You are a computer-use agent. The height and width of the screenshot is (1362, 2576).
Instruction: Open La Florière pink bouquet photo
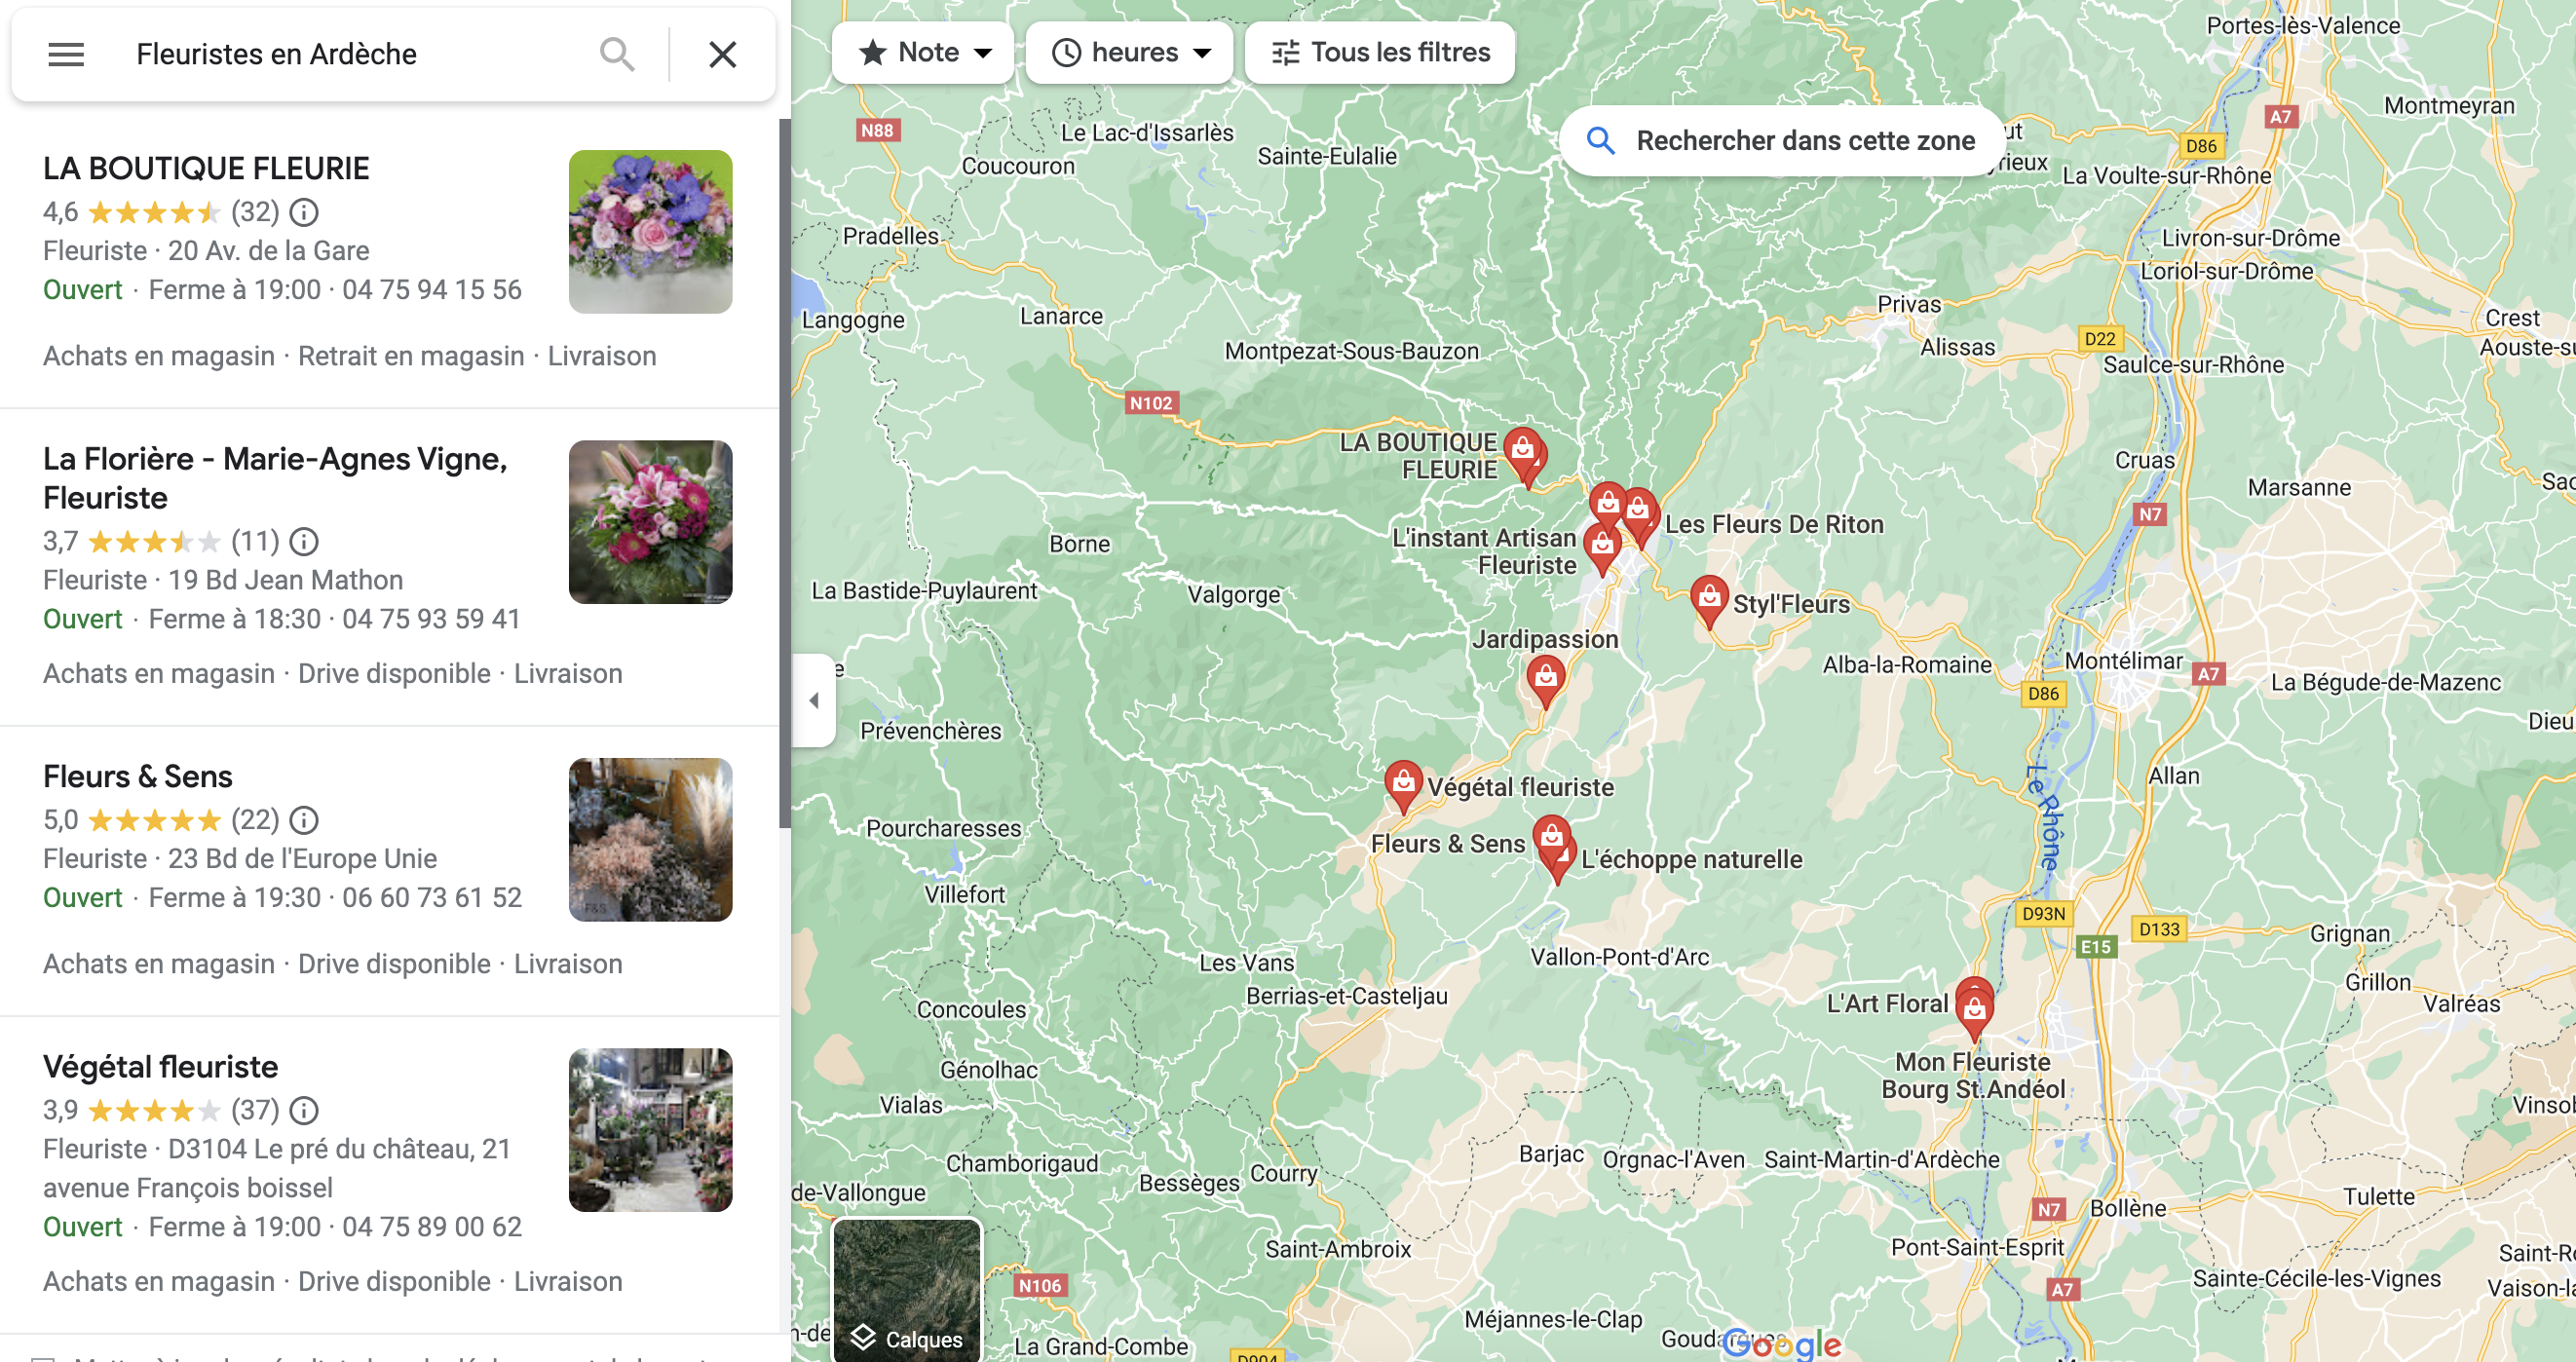650,522
